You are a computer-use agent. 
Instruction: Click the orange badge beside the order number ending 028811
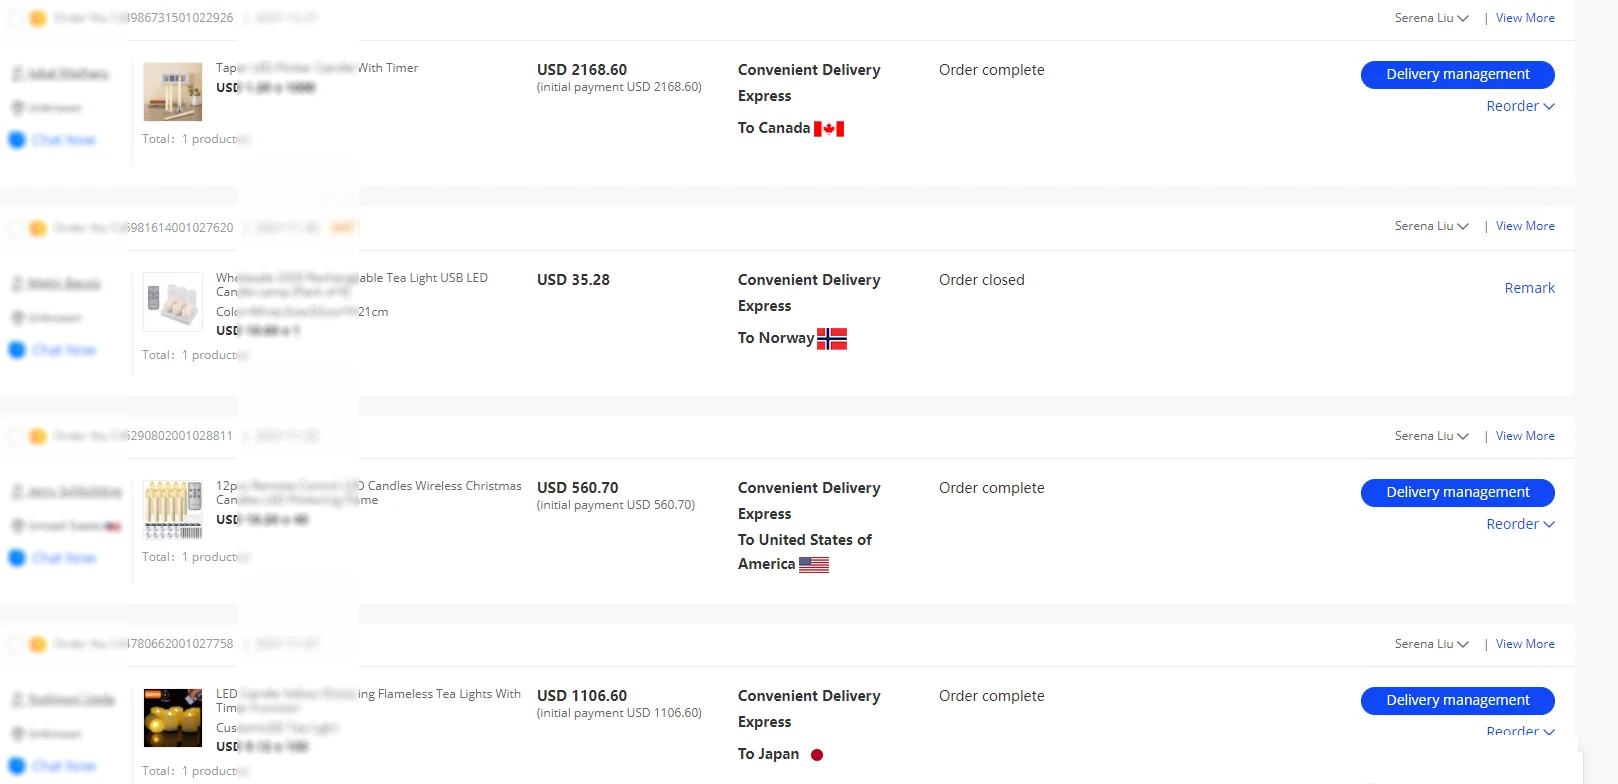38,436
